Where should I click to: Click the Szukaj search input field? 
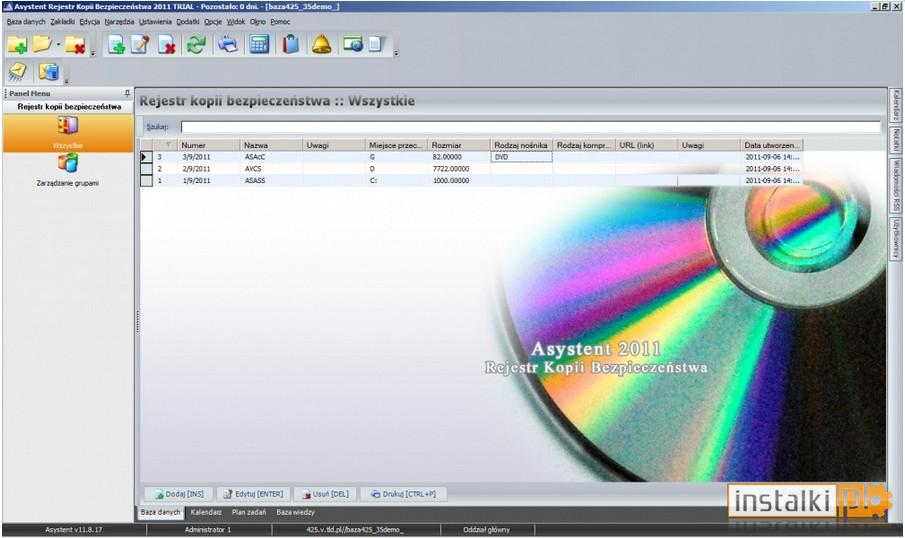(531, 126)
